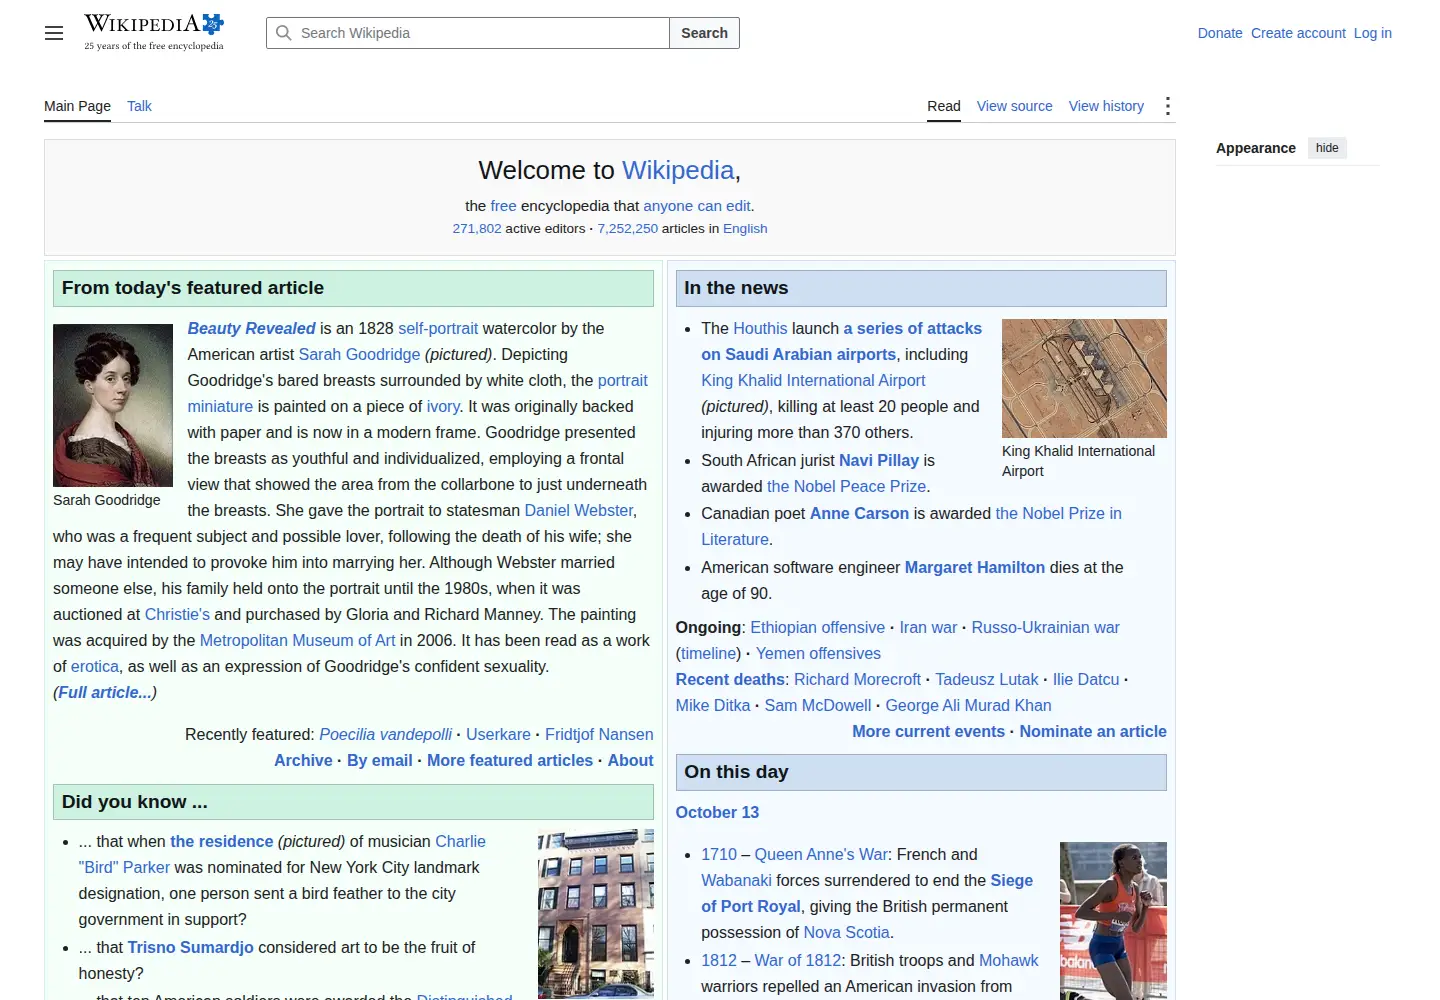This screenshot has height=1000, width=1440.
Task: Open Charlie Parker residence building photo
Action: coord(596,914)
